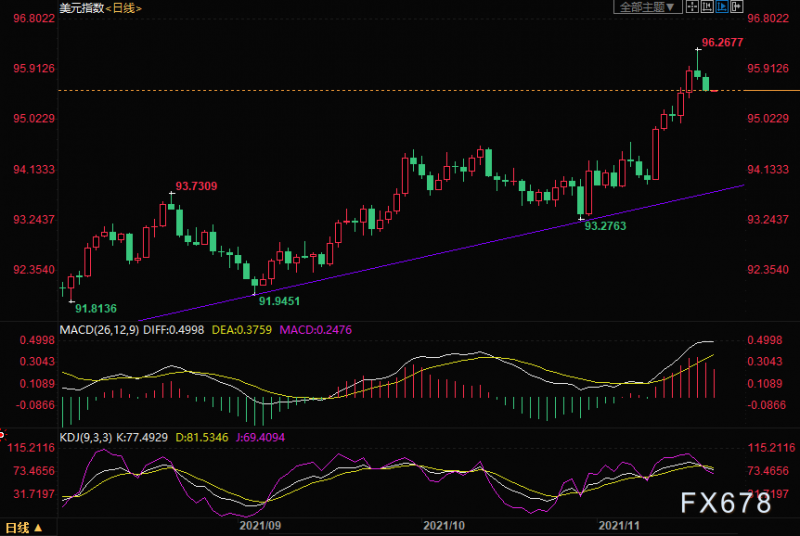Viewport: 800px width, 536px height.
Task: Select the 96.2677 high price label
Action: pos(722,42)
